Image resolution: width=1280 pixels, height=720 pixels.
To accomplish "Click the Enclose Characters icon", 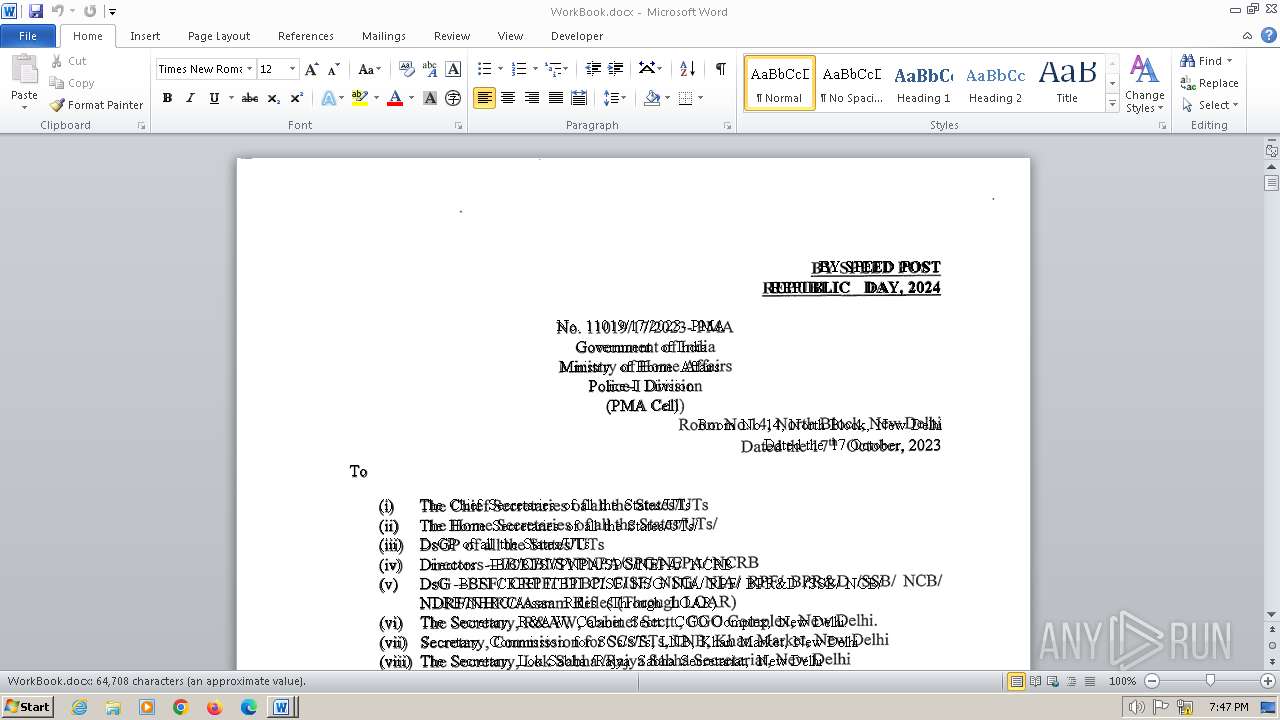I will 453,98.
